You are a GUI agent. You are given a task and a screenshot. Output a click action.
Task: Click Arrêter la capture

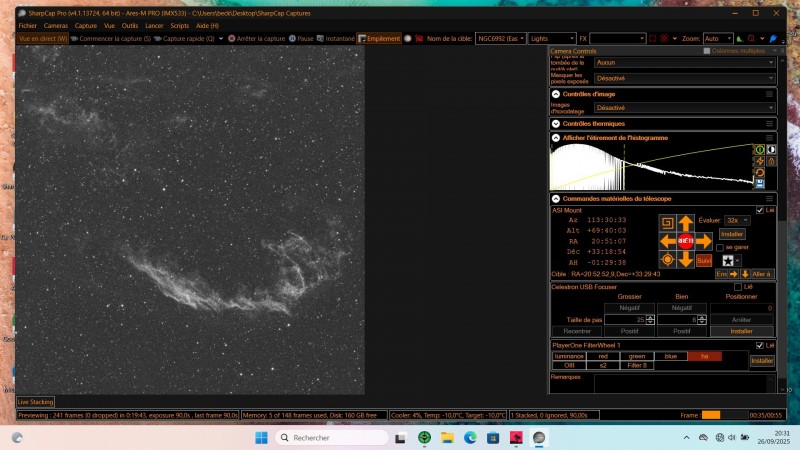pos(257,39)
